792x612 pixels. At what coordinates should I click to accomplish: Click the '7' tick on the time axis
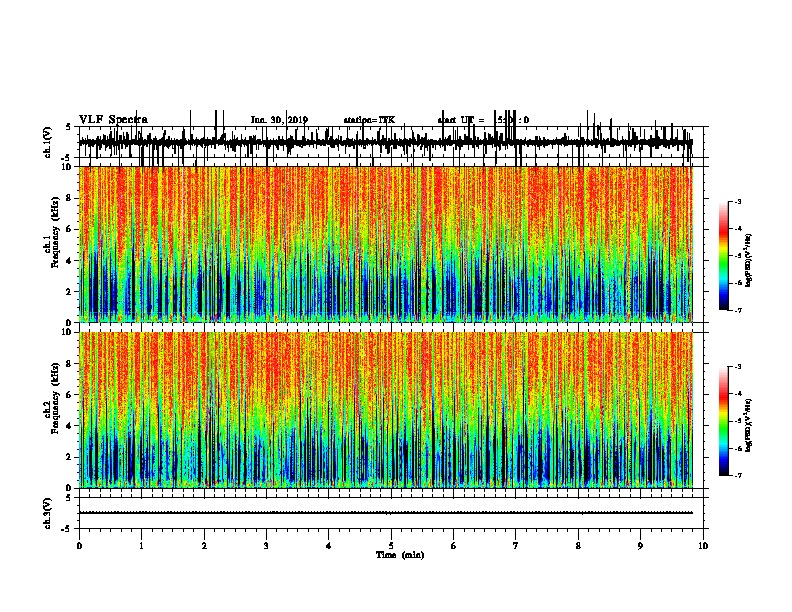[x=516, y=546]
